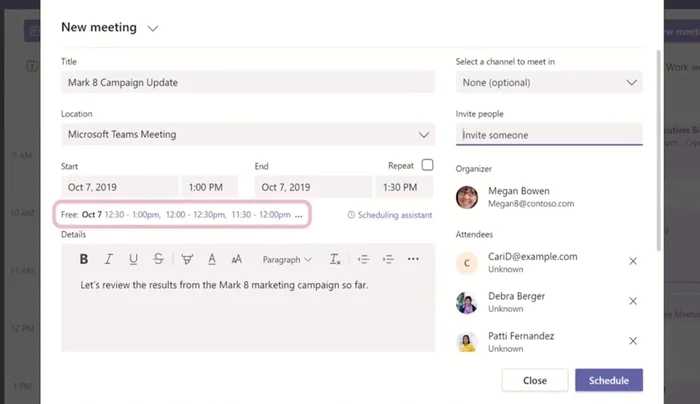Click into the Details message body
Screen dimensions: 700x404
click(x=248, y=312)
